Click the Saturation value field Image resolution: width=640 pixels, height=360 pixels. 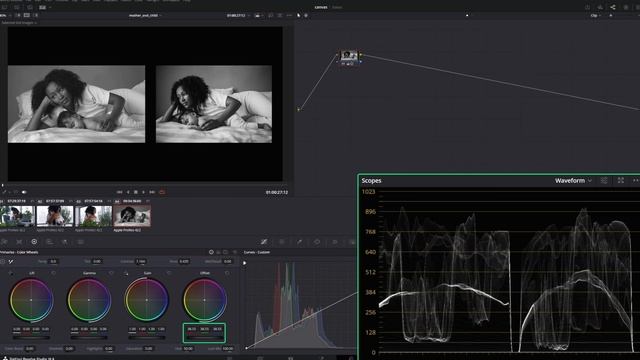[x=149, y=349]
